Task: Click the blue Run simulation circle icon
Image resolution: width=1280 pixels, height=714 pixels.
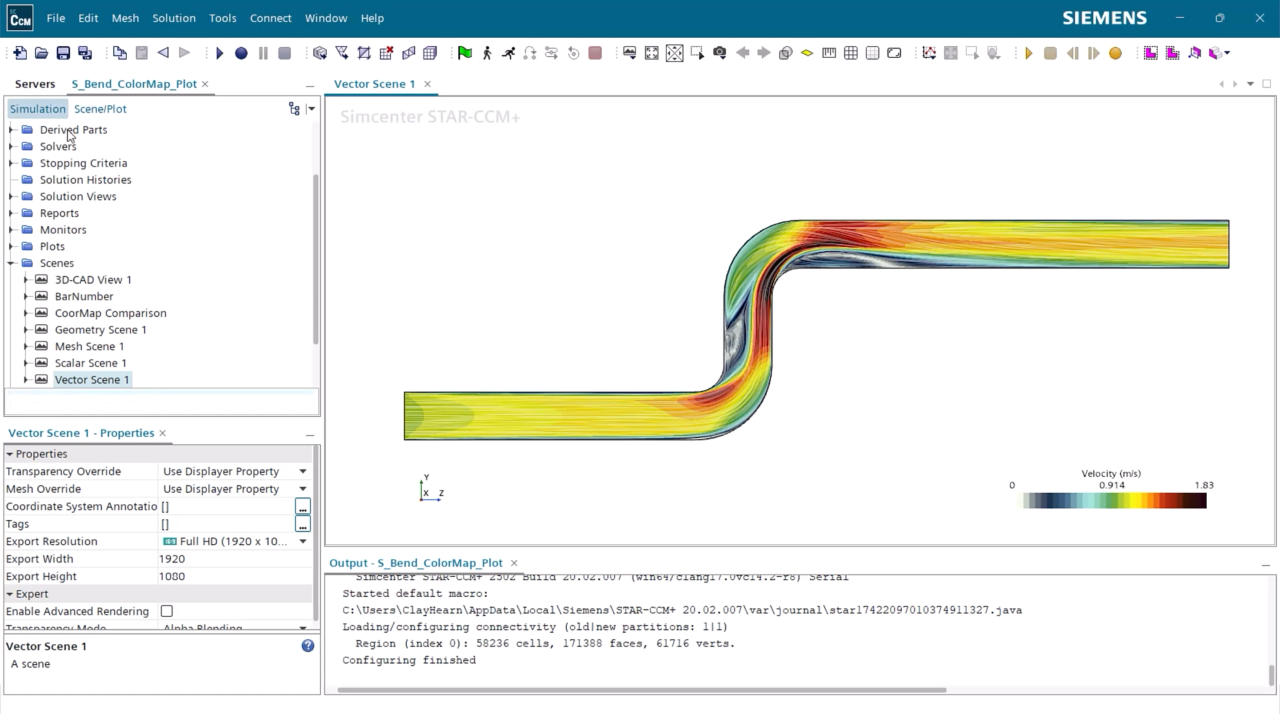Action: coord(241,53)
